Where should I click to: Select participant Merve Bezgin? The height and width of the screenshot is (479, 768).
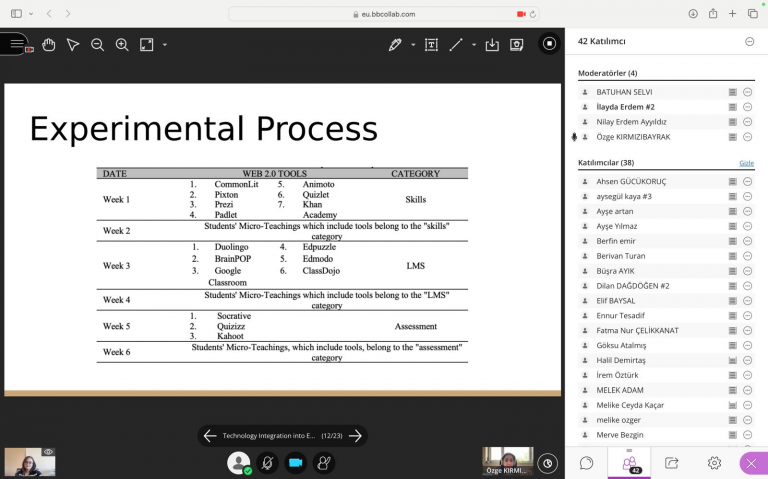tap(666, 435)
